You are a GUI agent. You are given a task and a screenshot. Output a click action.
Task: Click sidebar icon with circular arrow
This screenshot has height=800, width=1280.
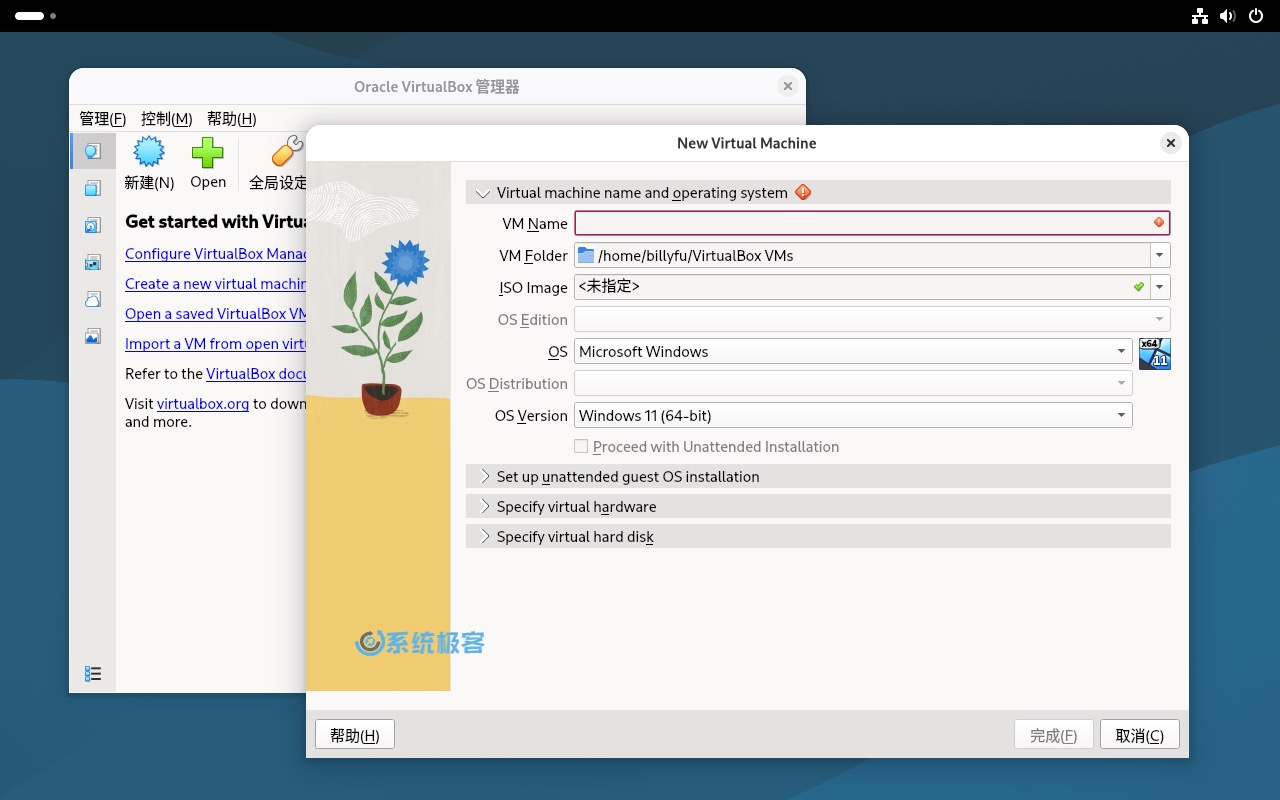[x=93, y=225]
